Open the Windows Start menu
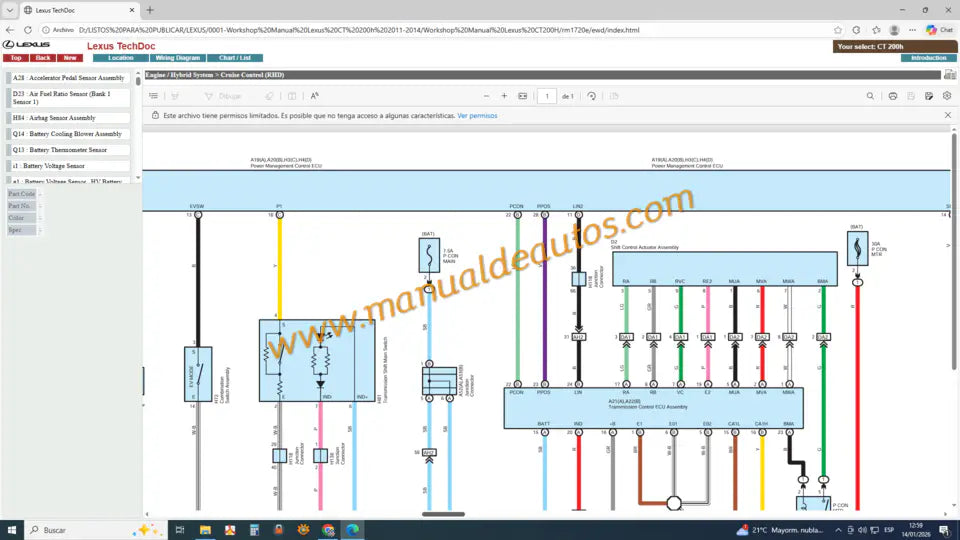Screen dimensions: 960x540 (12, 530)
